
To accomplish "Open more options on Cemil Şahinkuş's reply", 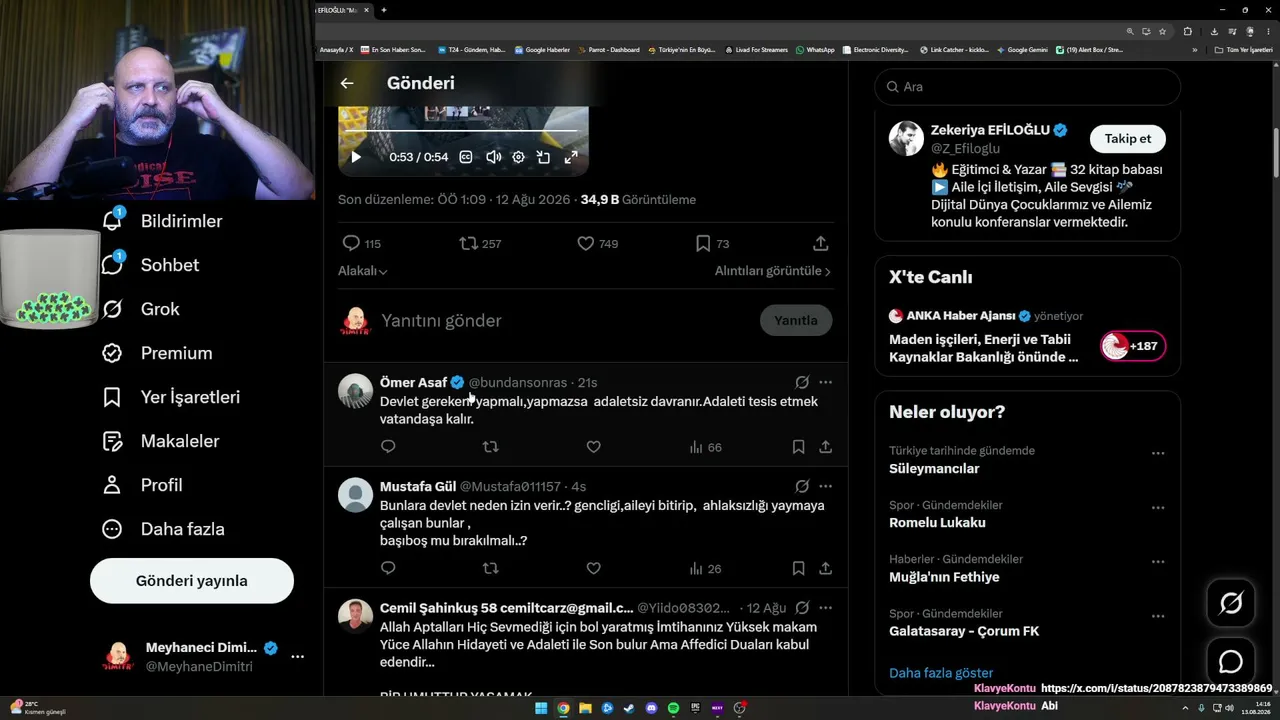I will 825,608.
